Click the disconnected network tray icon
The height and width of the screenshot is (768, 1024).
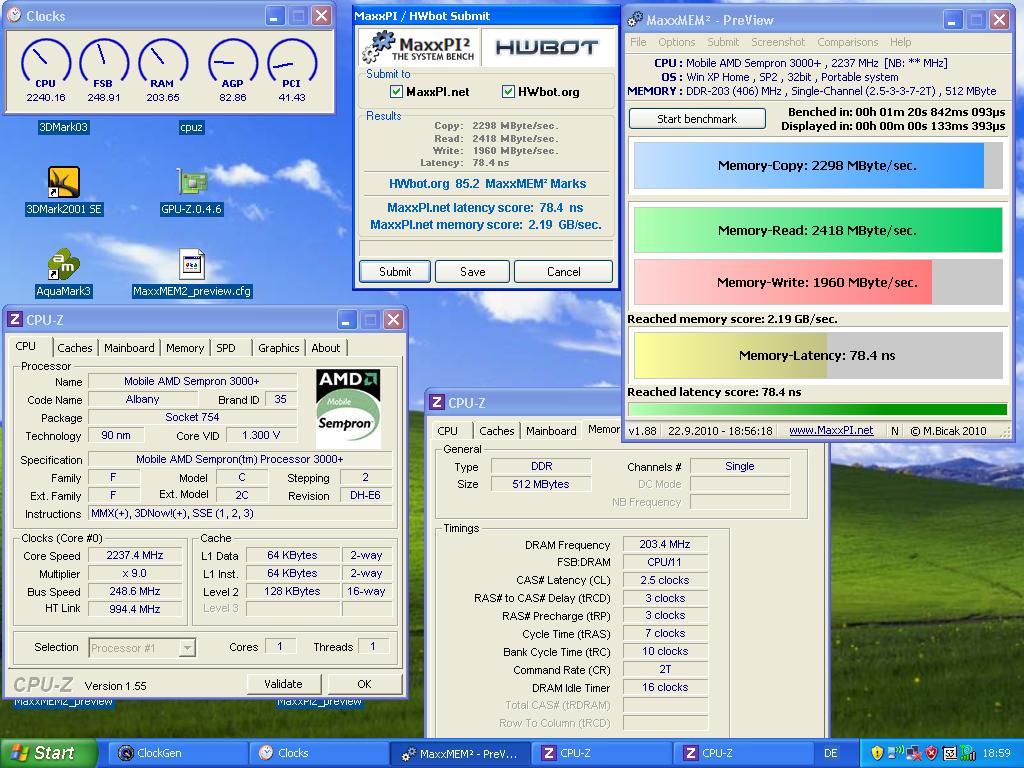tap(914, 753)
